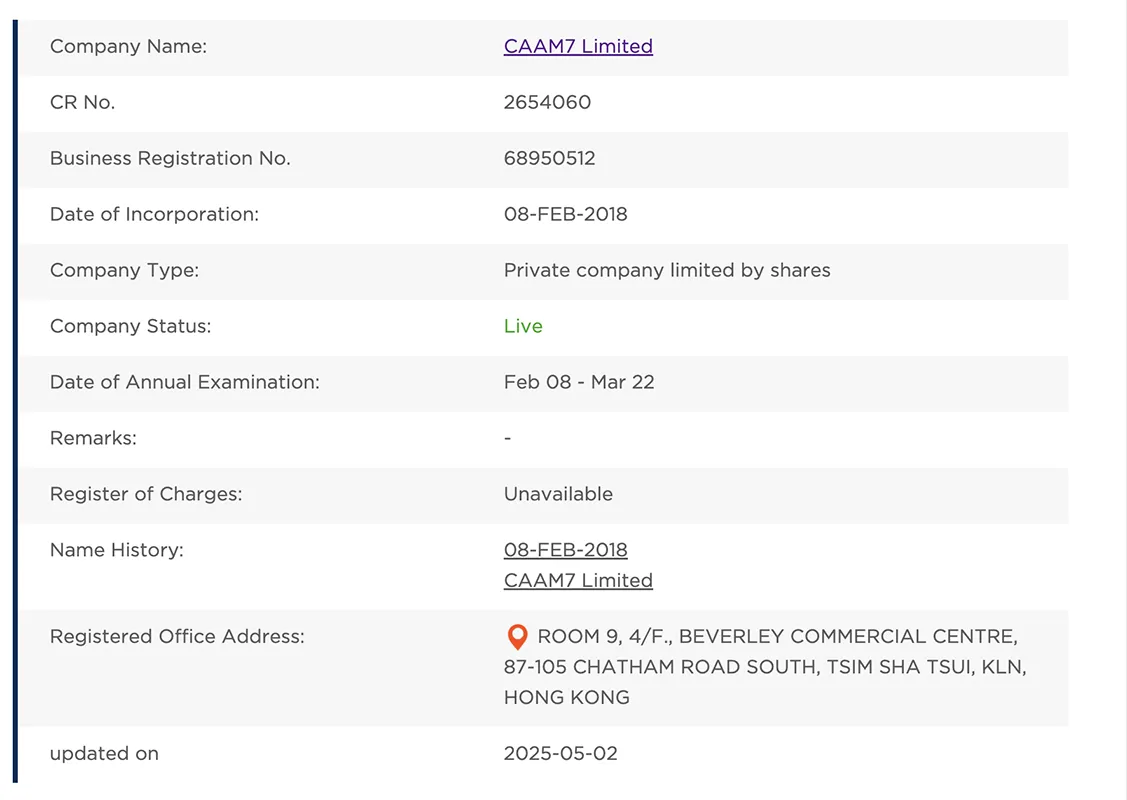Click the Remarks row dash value
The image size is (1127, 800).
click(507, 438)
